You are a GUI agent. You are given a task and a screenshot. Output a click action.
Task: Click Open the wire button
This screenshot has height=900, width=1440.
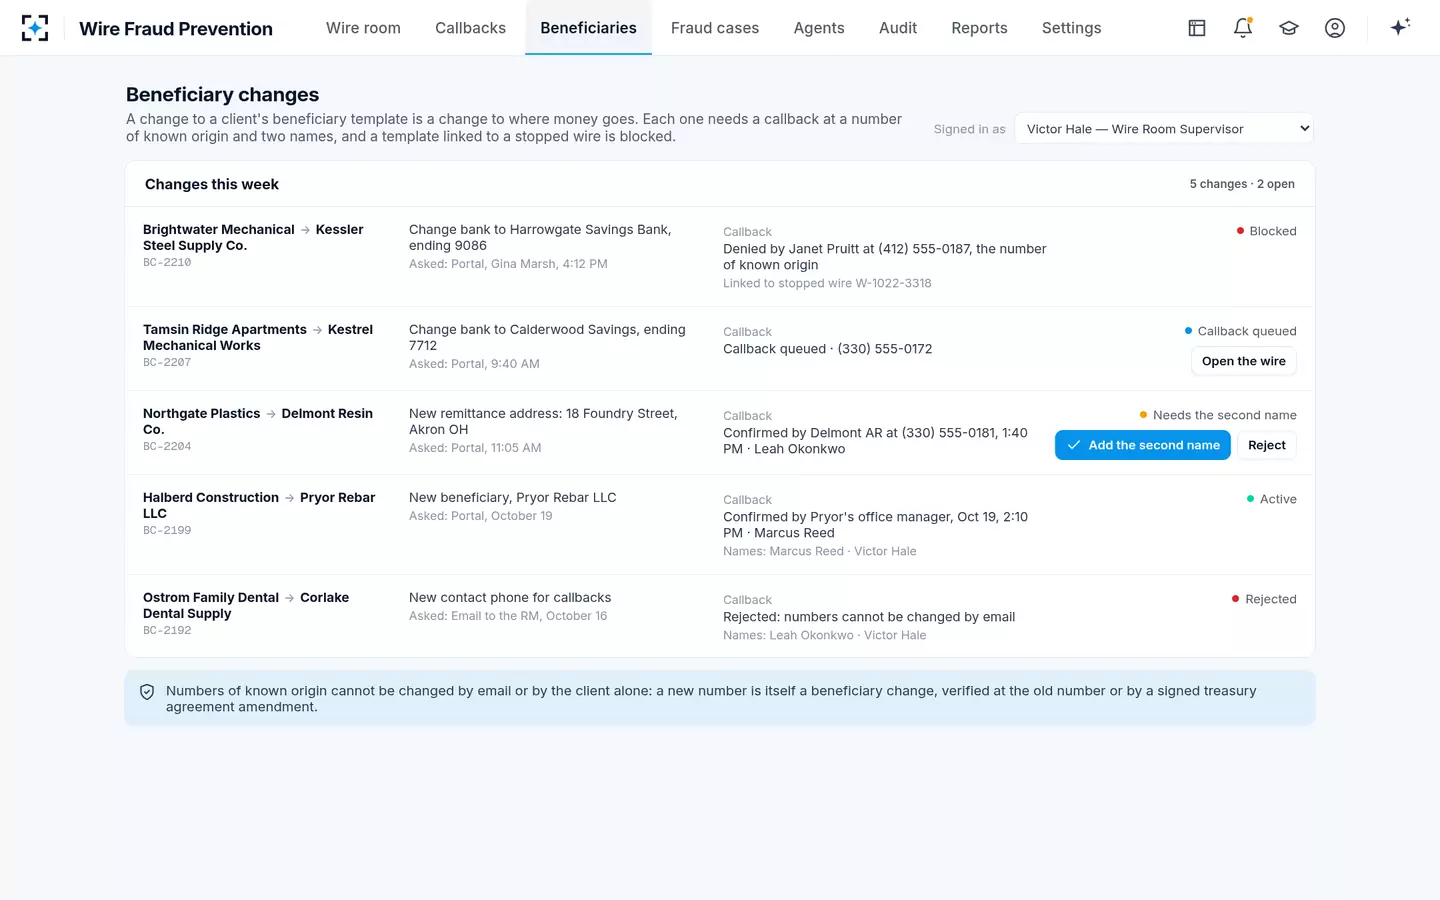pos(1244,361)
